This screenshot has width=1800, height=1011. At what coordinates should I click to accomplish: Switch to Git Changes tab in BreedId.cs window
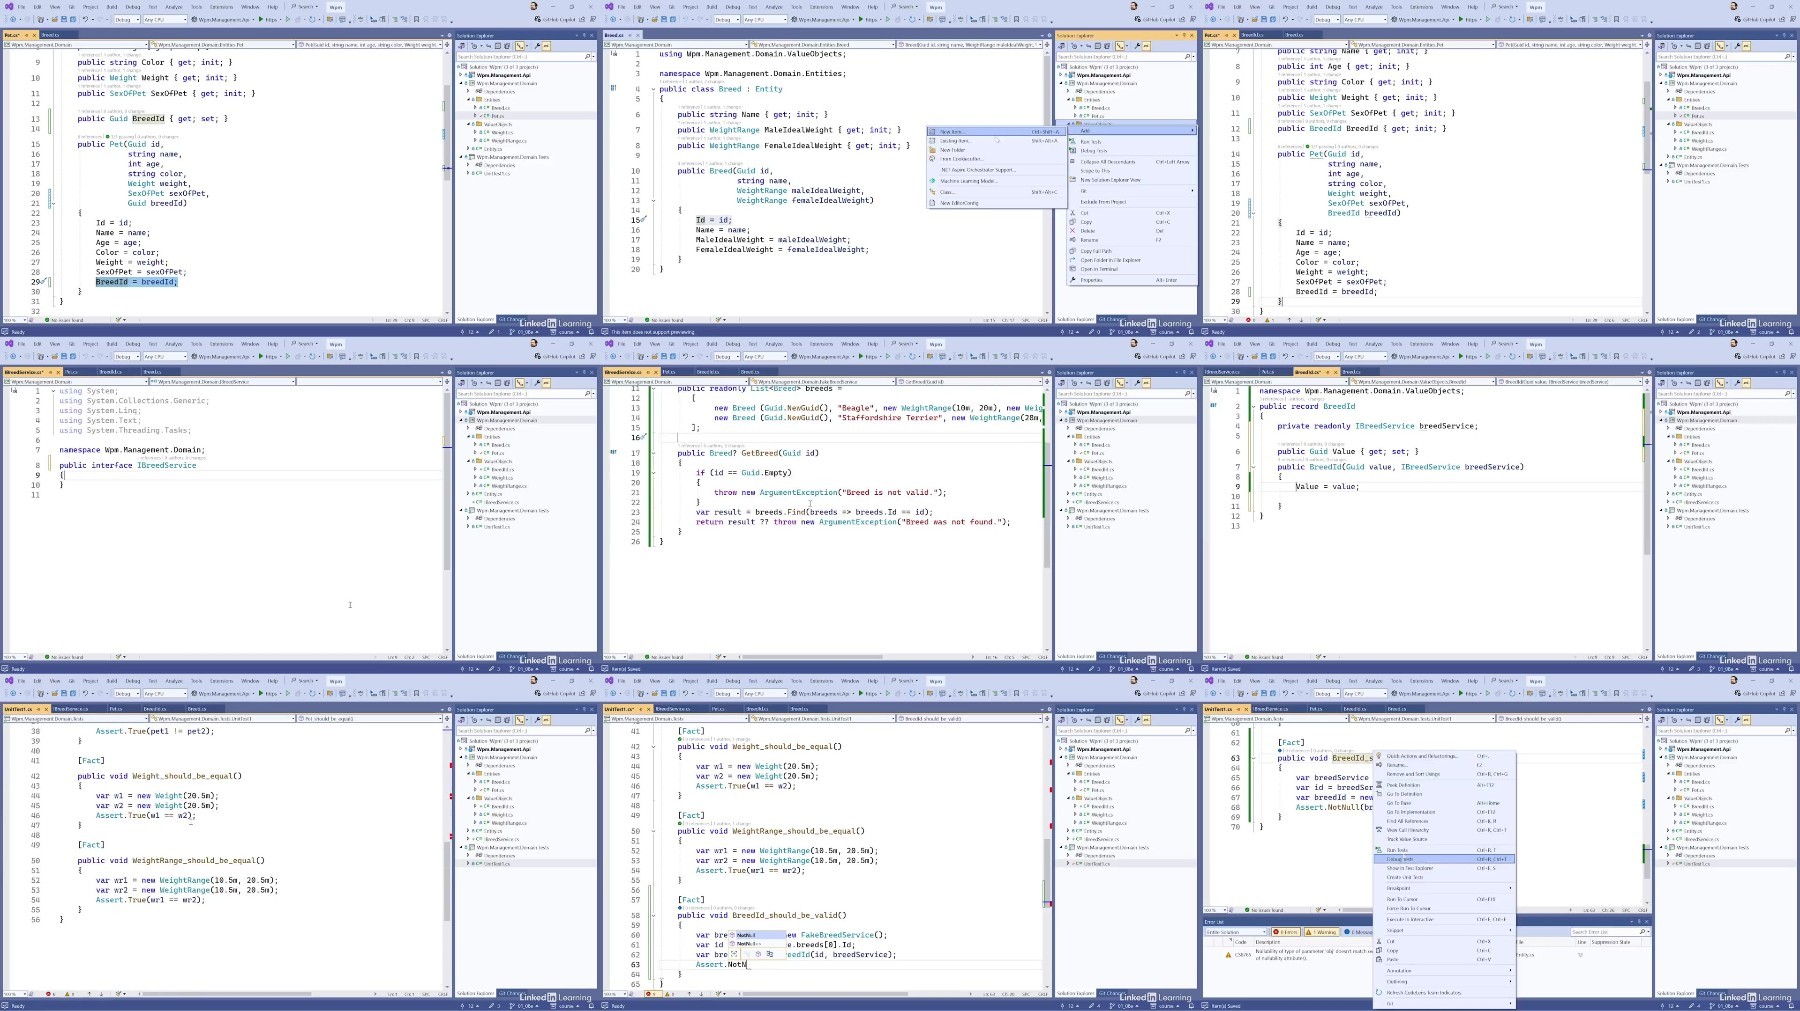click(1713, 656)
